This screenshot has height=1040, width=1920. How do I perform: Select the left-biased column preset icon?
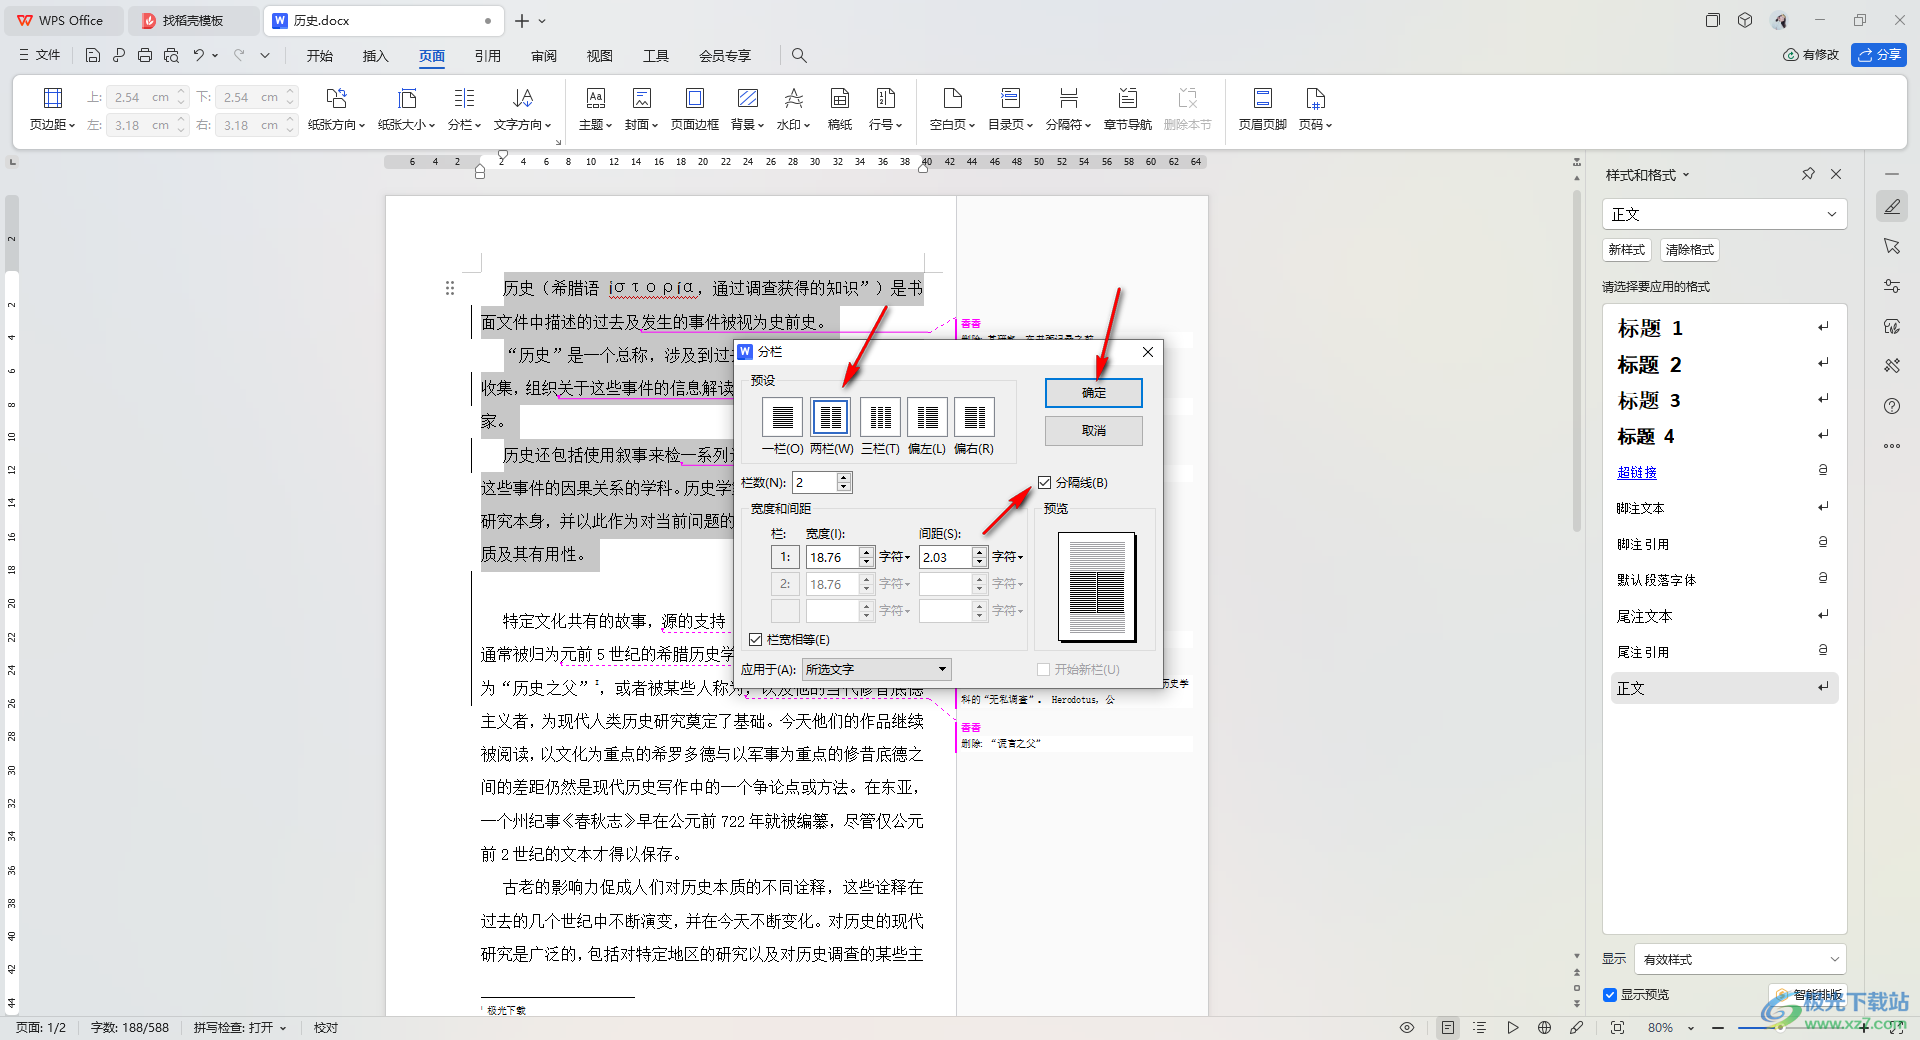tap(927, 417)
